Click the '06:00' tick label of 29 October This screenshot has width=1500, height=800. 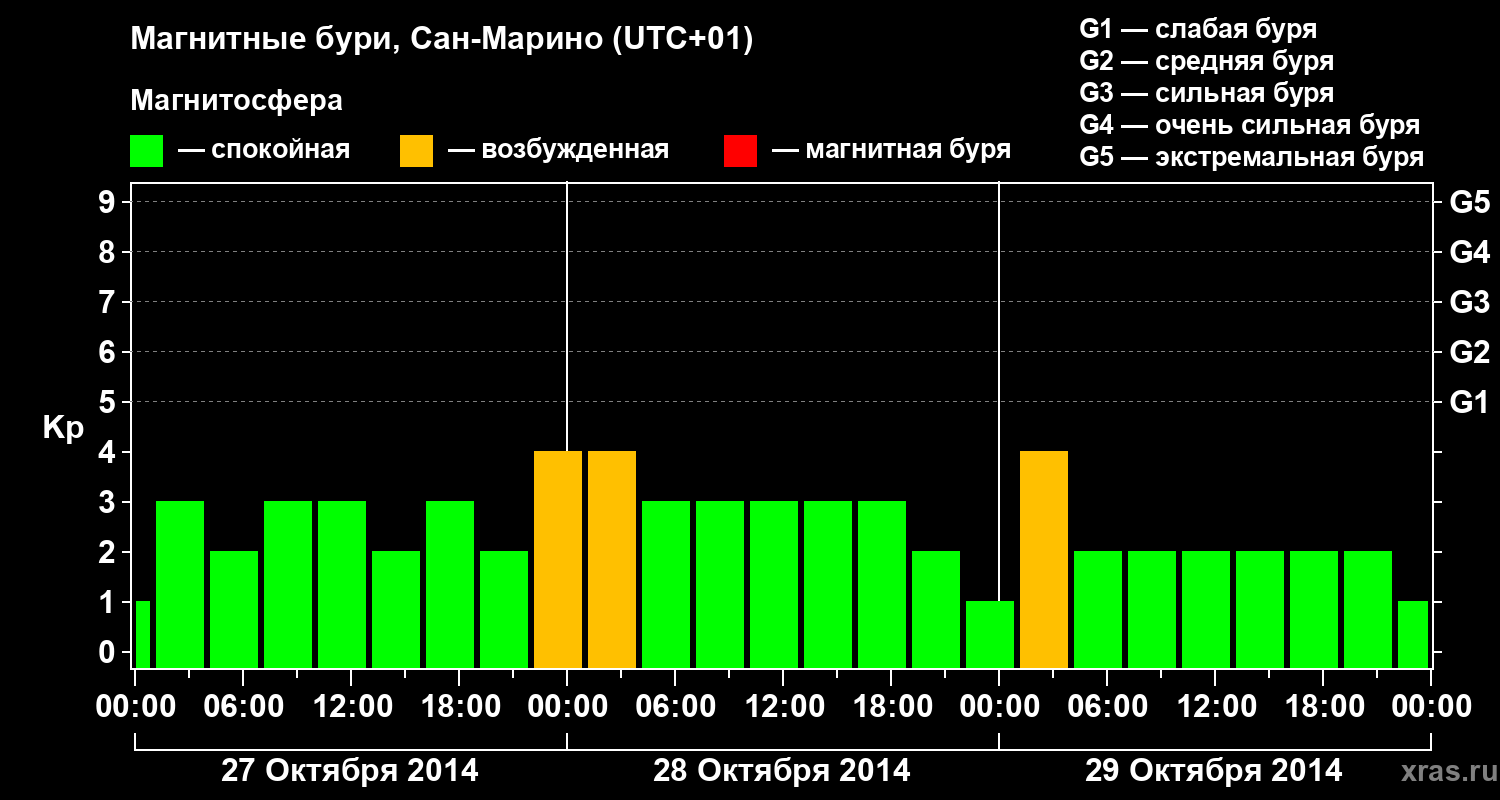pyautogui.click(x=1107, y=706)
